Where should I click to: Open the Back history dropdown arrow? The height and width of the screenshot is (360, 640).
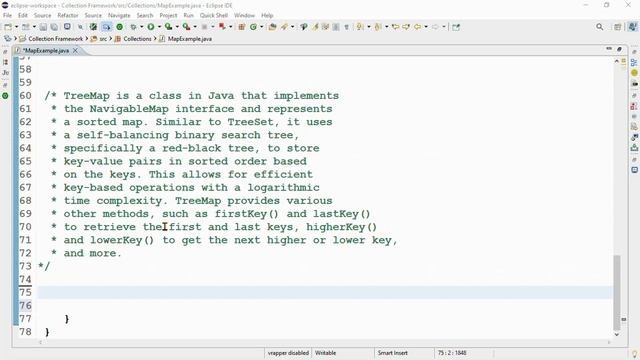pos(426,27)
